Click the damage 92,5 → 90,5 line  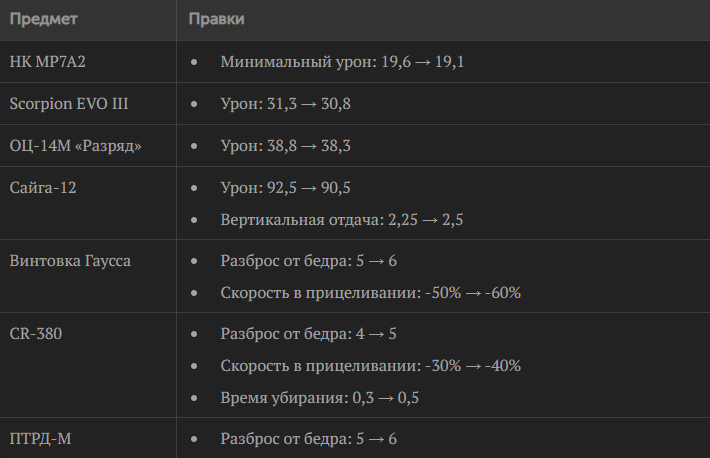(x=285, y=188)
